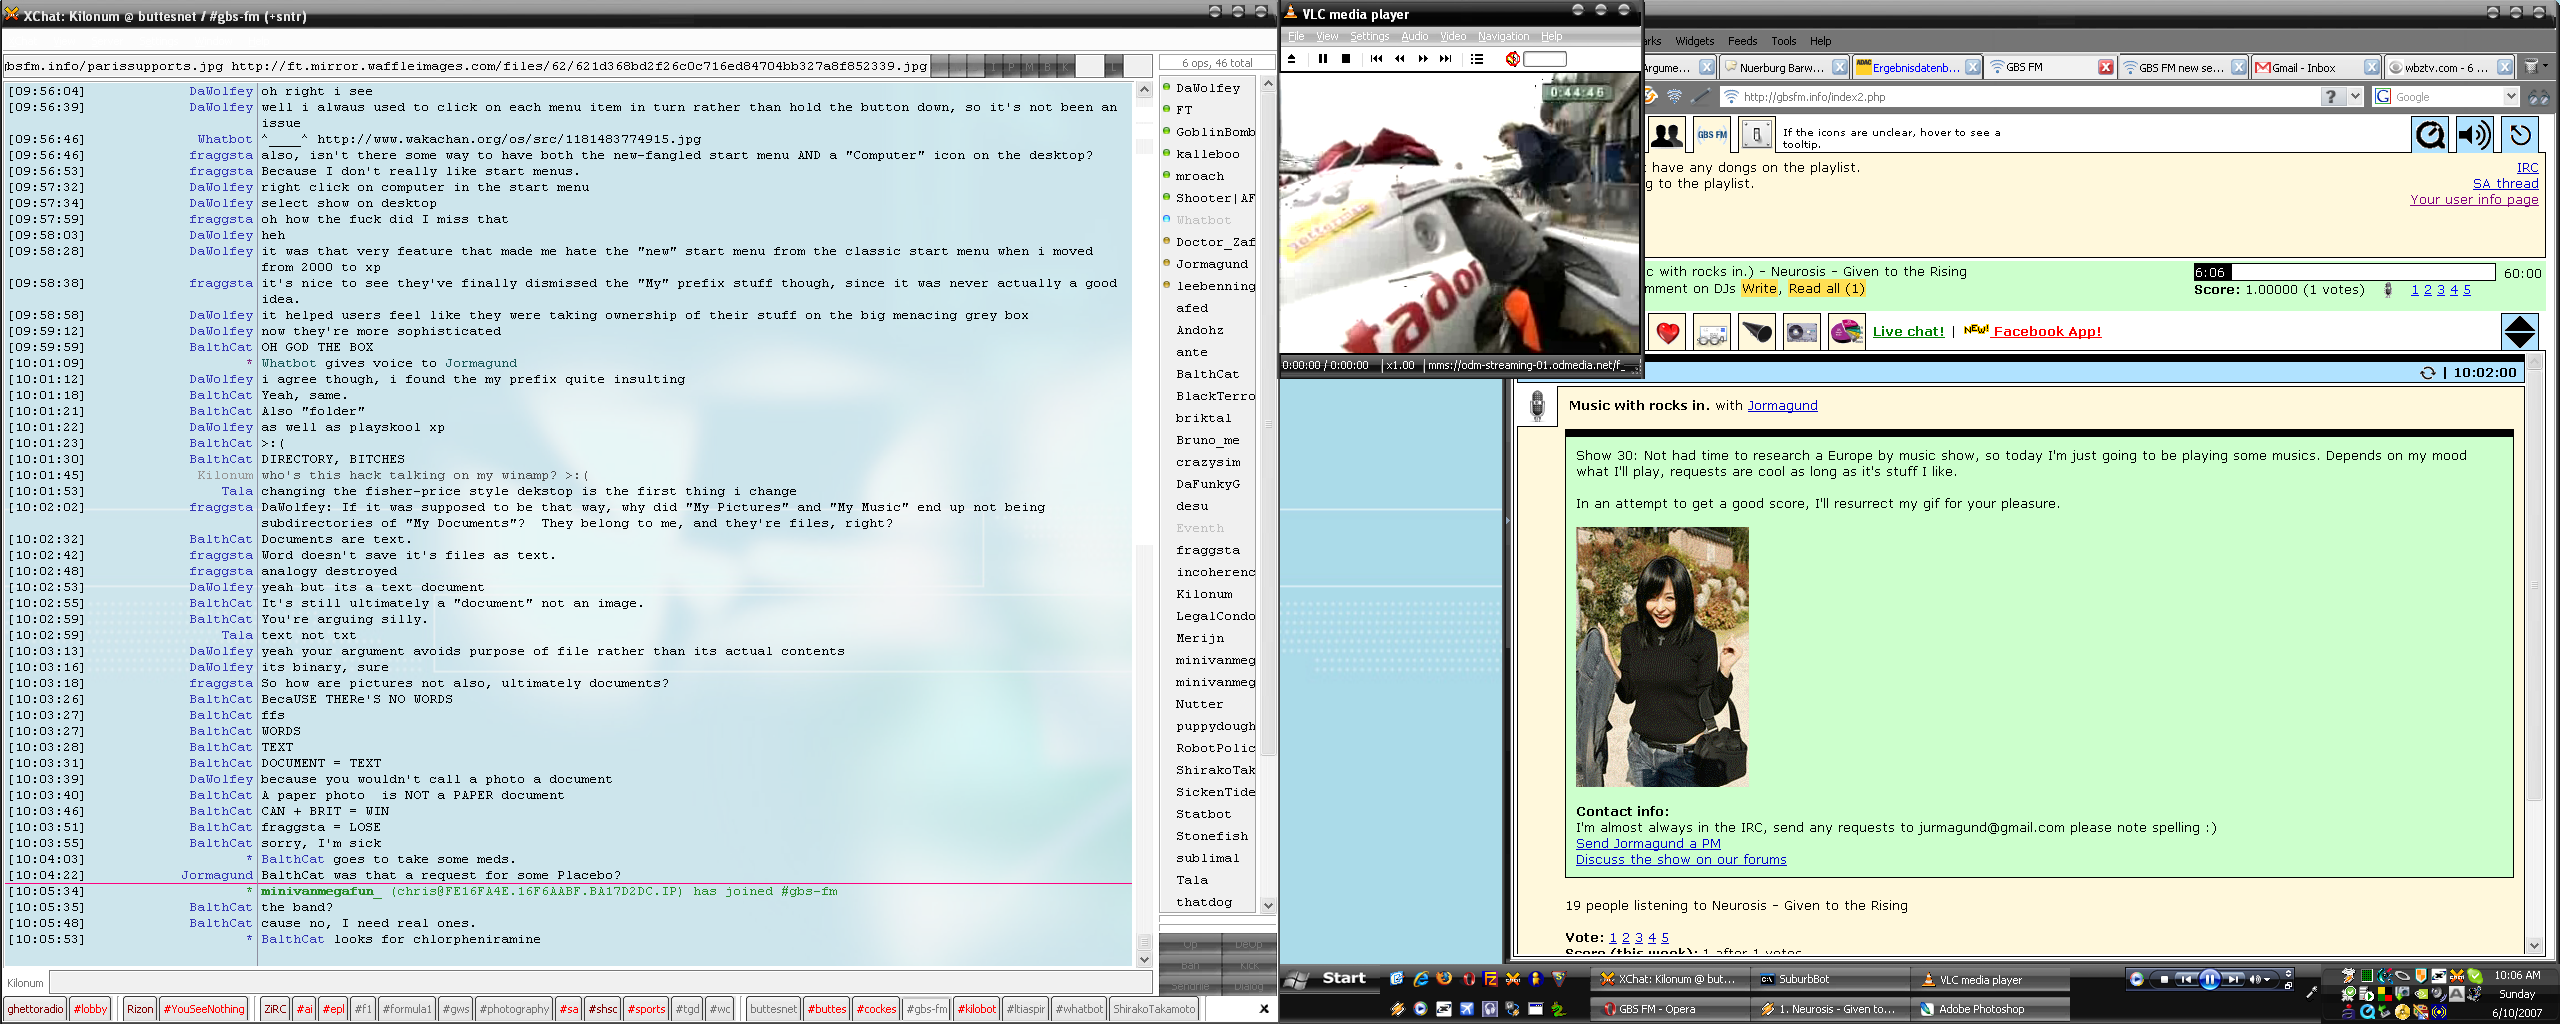Open the Live chat! link
The width and height of the screenshot is (2560, 1024).
tap(1908, 331)
